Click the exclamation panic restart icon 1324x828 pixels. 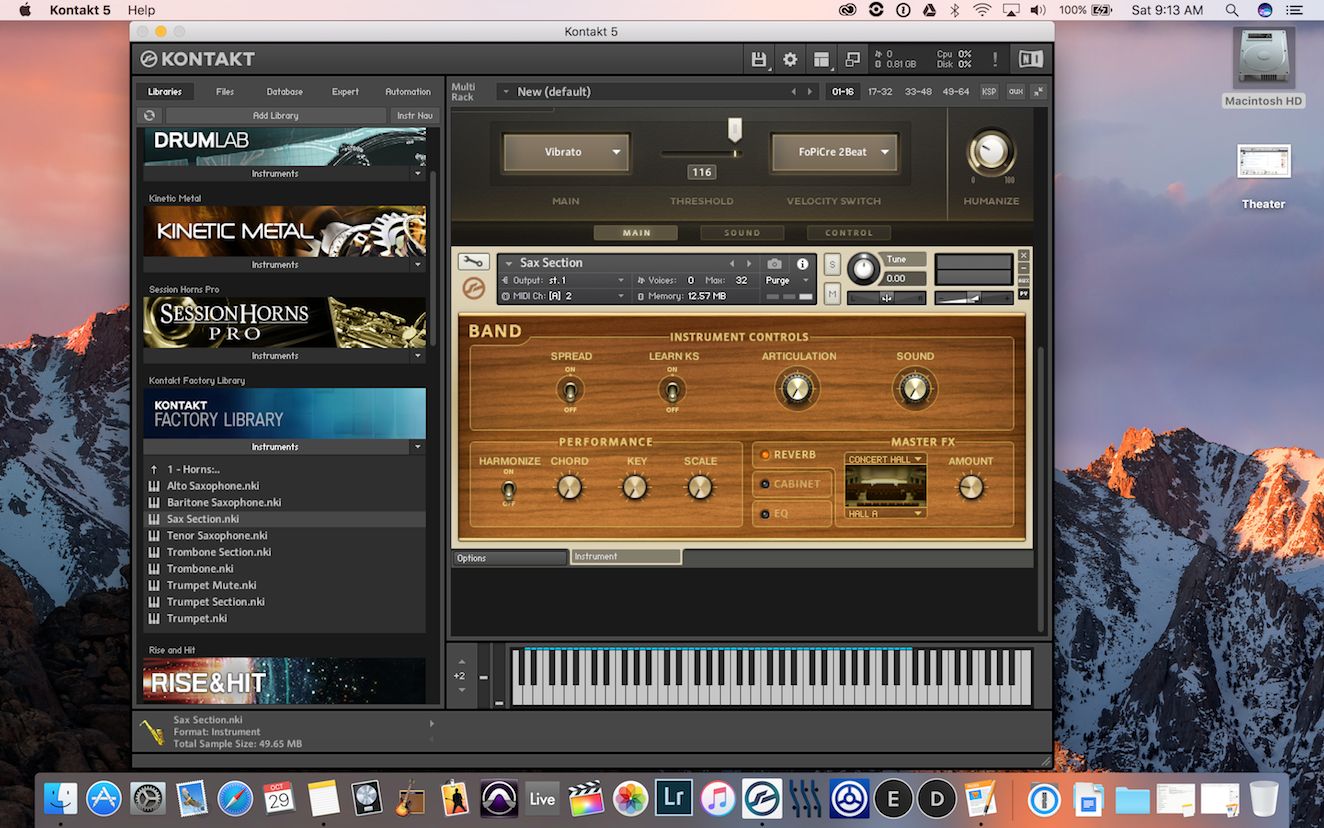tap(995, 59)
